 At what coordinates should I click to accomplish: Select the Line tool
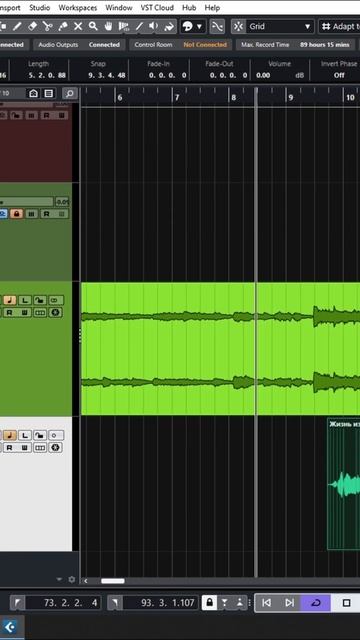point(139,27)
